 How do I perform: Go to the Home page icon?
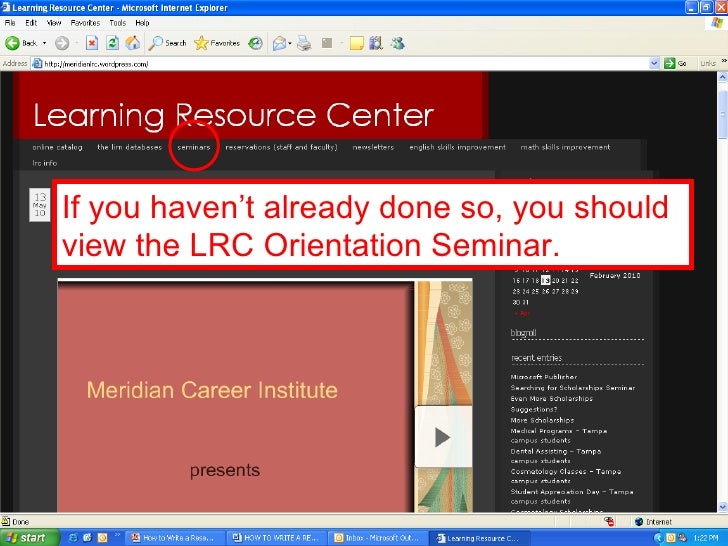click(x=133, y=43)
